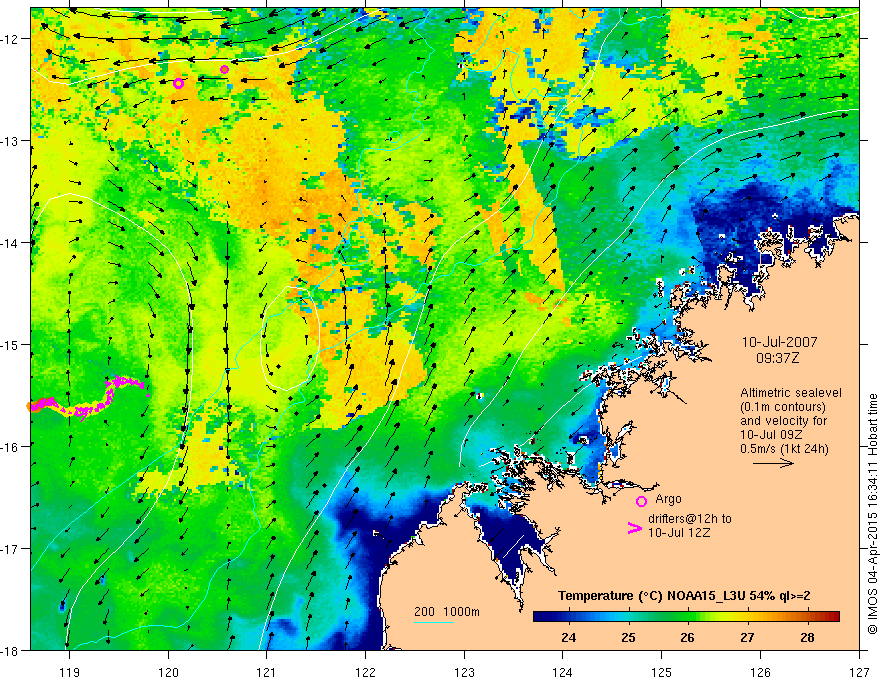Screen dimensions: 880x680
Task: Click the longitude axis label 122
Action: (365, 672)
